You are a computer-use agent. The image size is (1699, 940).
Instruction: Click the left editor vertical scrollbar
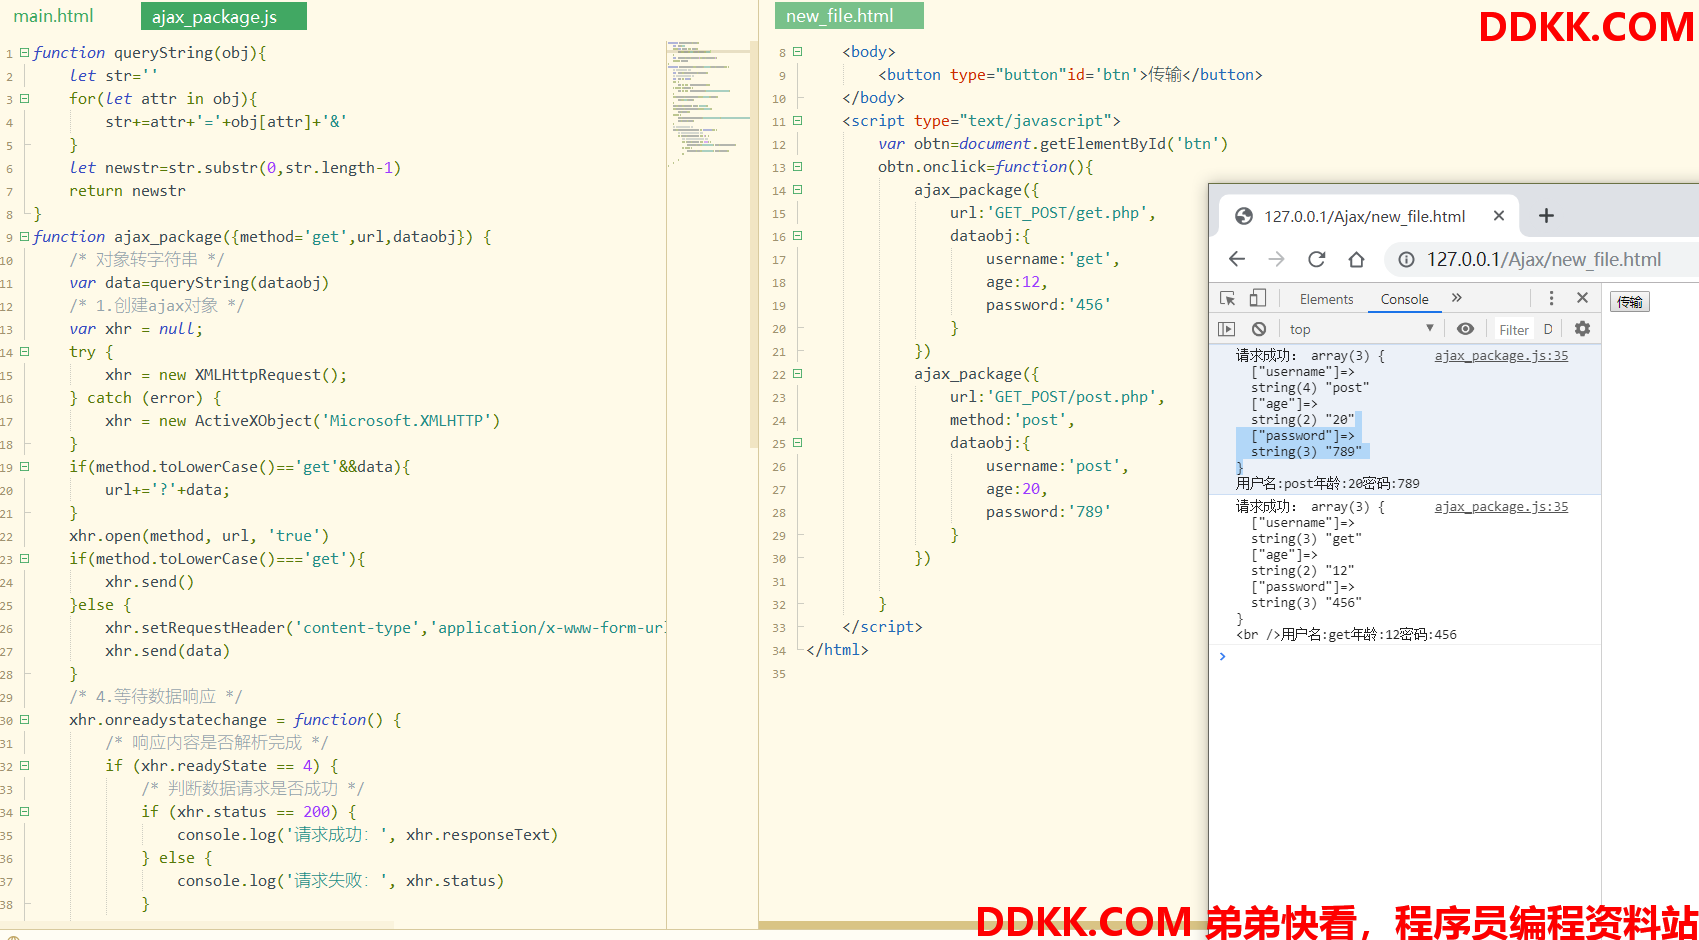754,243
